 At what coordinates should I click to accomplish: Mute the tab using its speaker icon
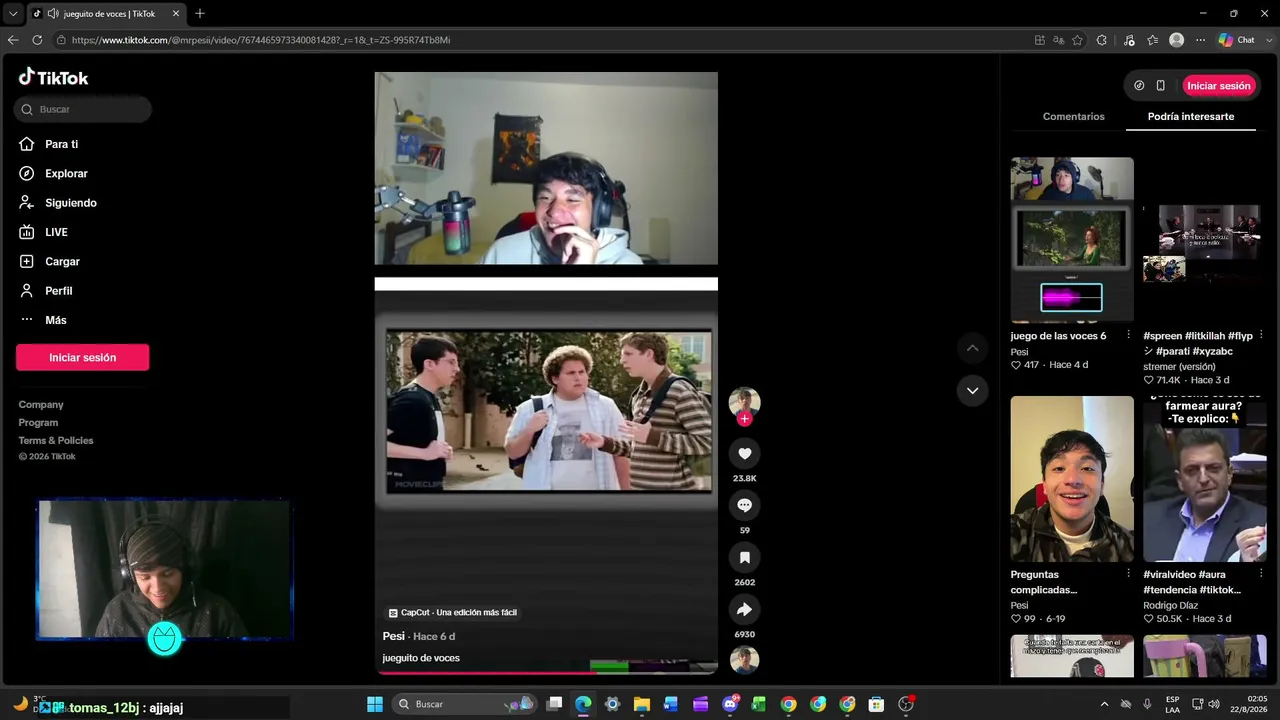[x=52, y=14]
